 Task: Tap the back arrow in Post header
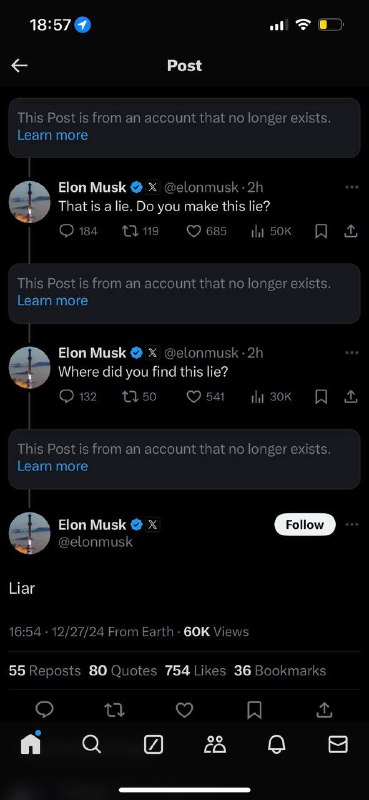click(x=19, y=65)
